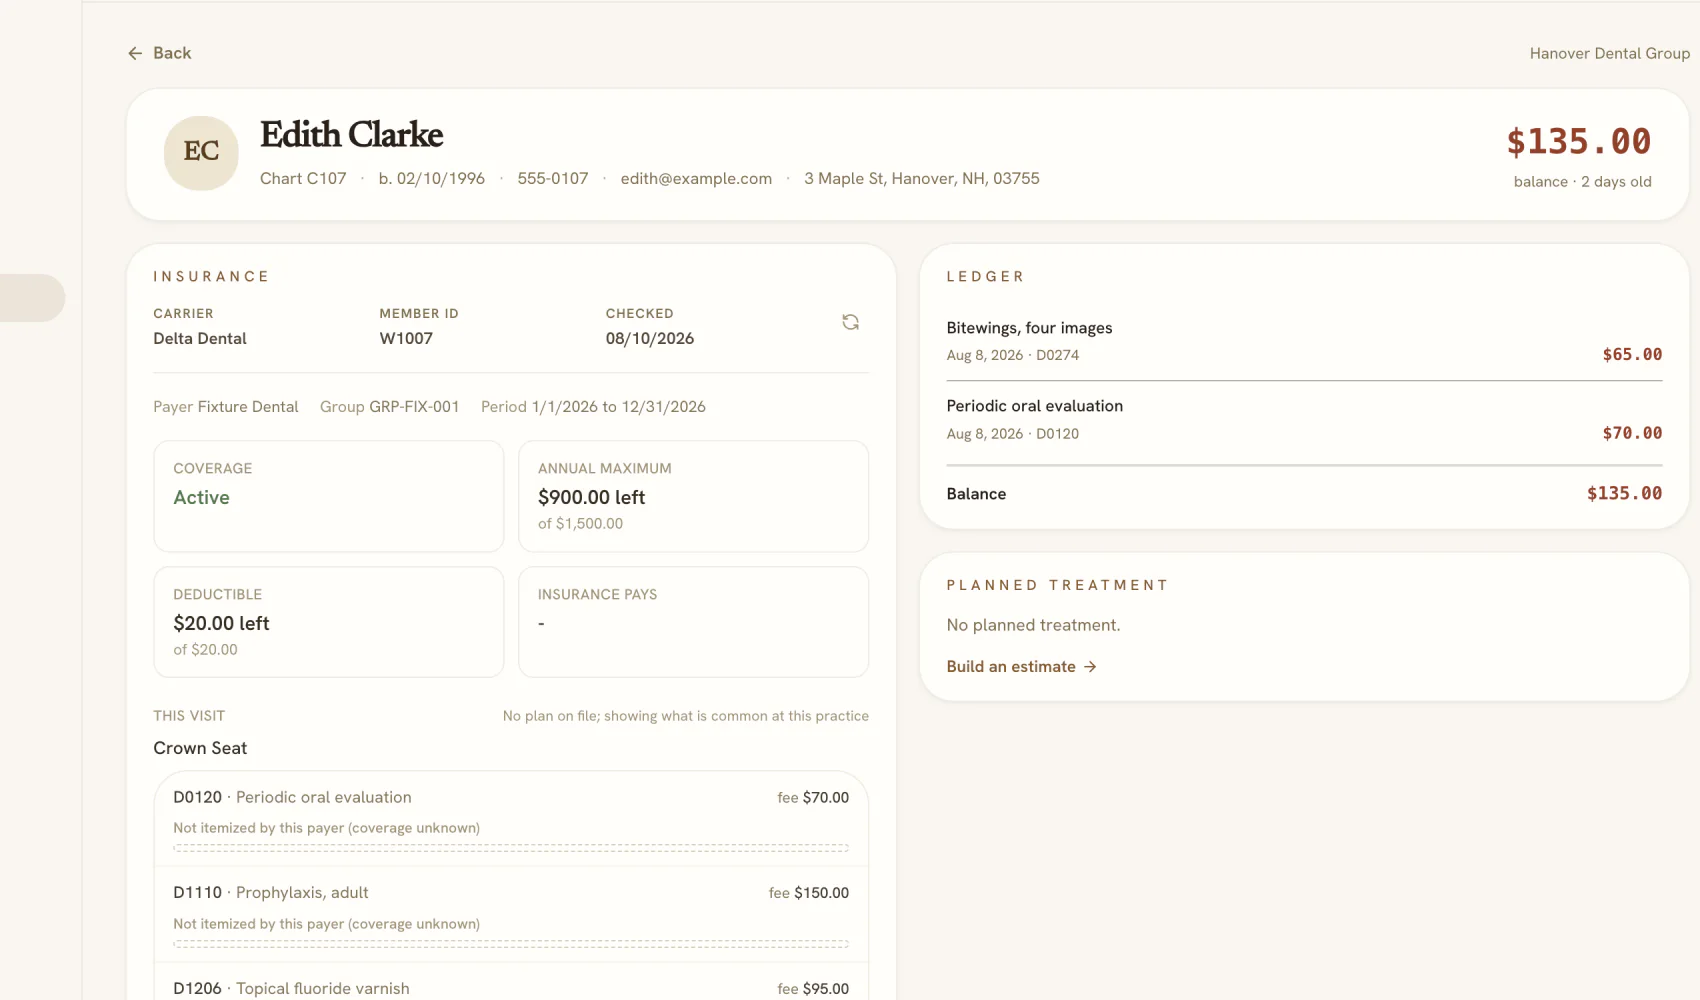Go back using the Back arrow
Screen dimensions: 1700x1000
coord(159,53)
